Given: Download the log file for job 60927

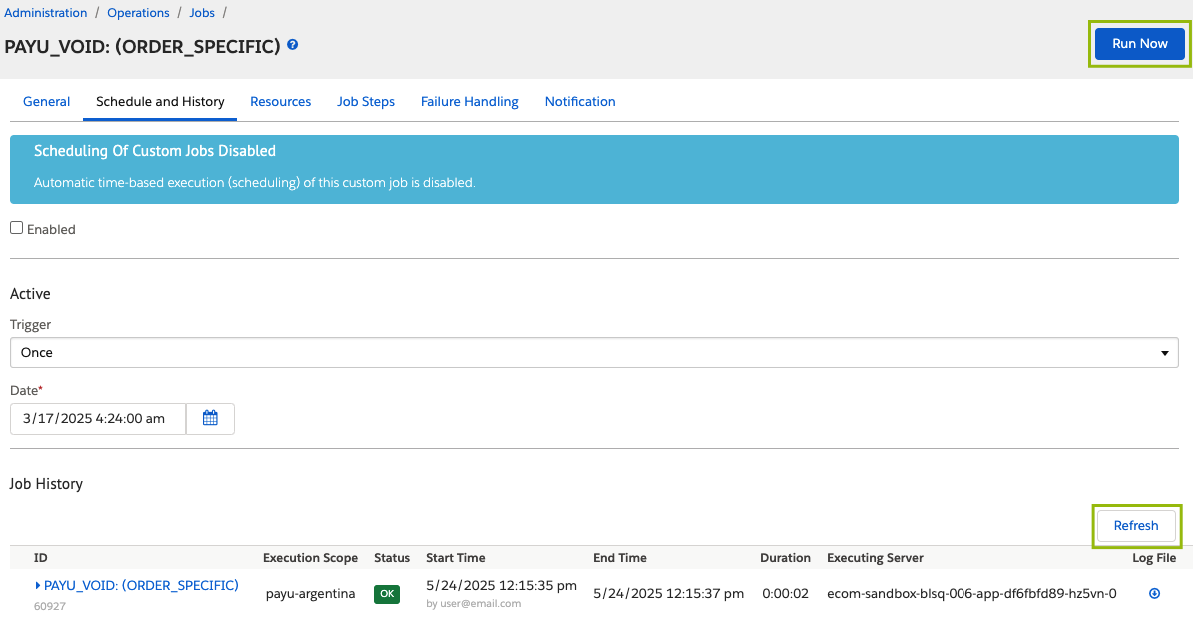Looking at the screenshot, I should (x=1154, y=594).
